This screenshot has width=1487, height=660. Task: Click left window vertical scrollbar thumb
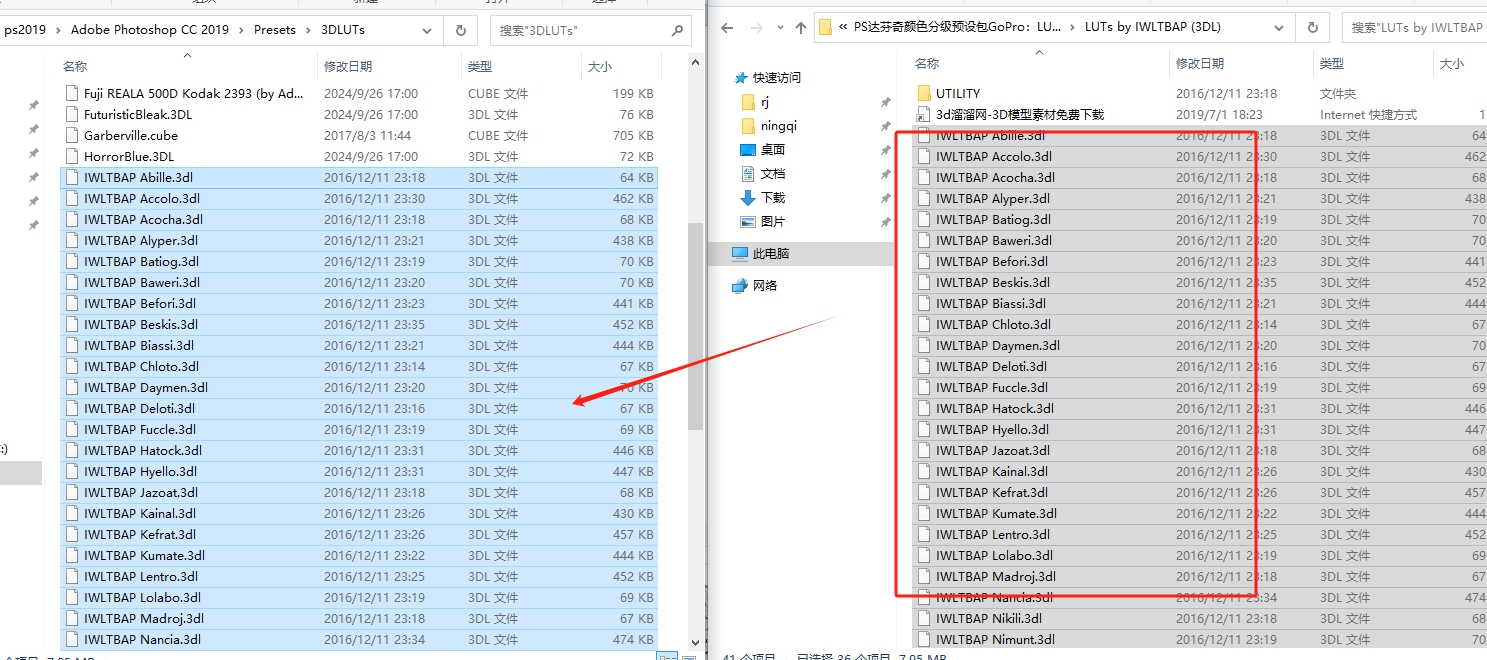coord(696,326)
